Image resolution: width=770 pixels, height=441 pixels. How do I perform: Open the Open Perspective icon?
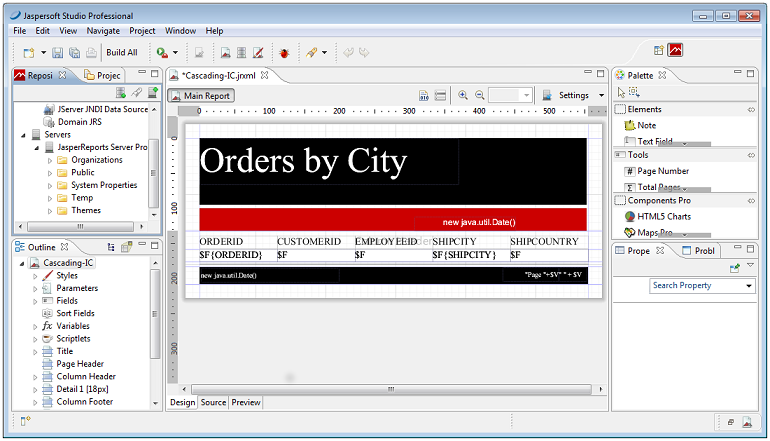point(659,50)
